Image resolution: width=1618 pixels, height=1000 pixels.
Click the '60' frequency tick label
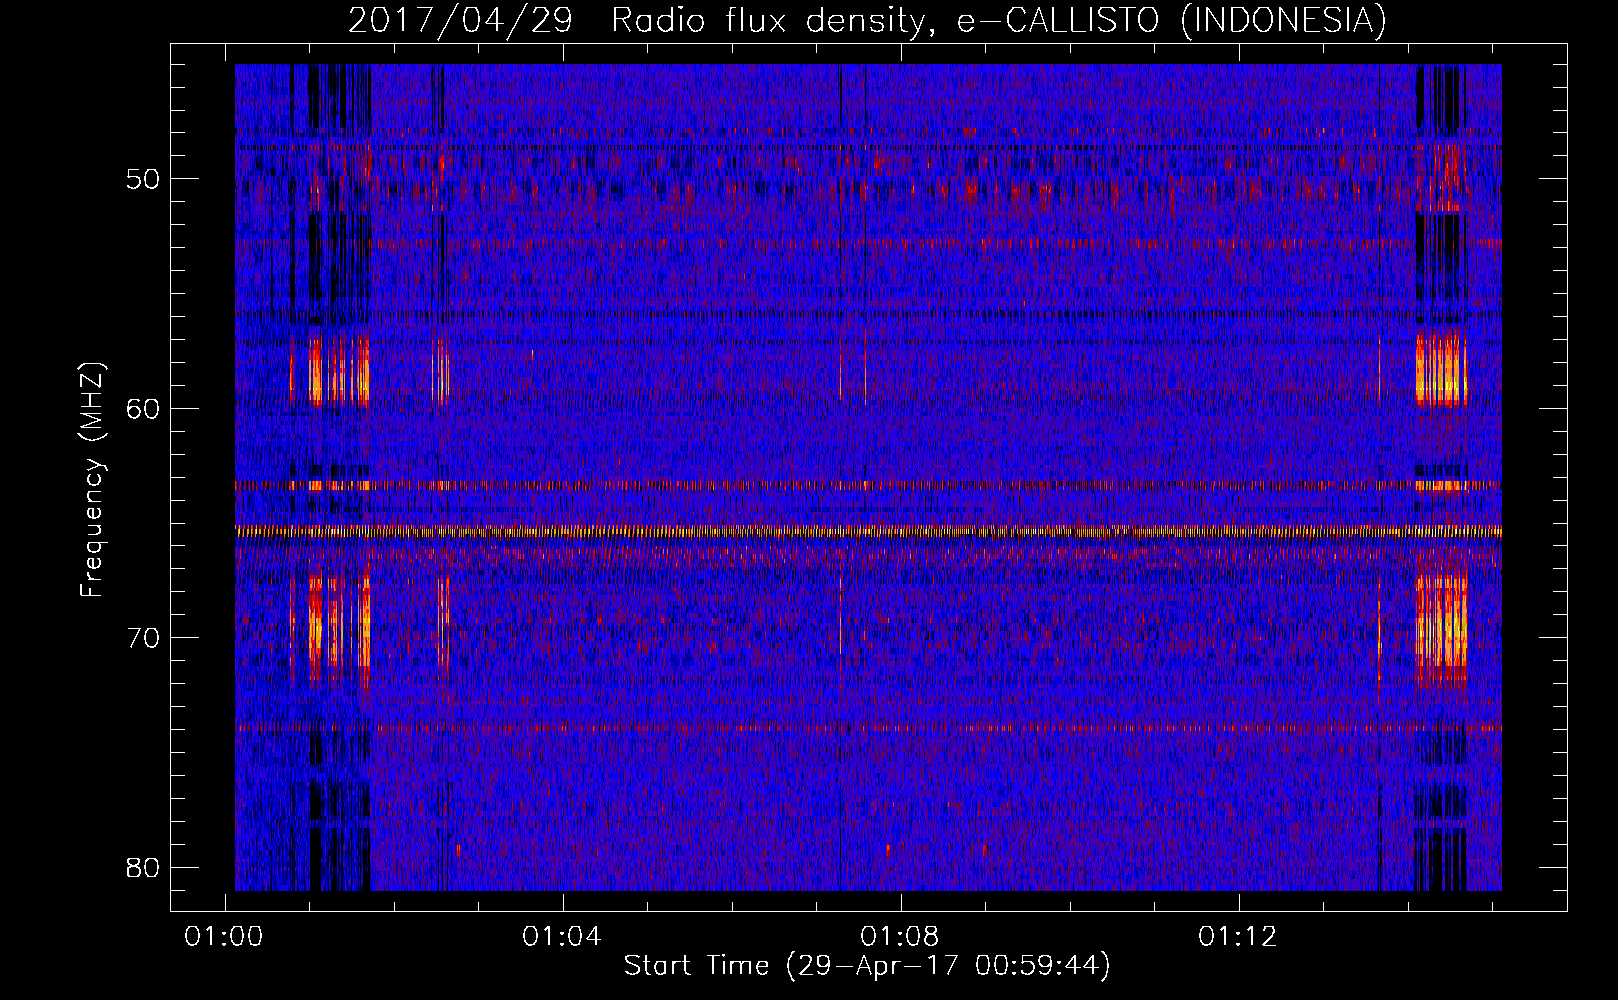[143, 408]
